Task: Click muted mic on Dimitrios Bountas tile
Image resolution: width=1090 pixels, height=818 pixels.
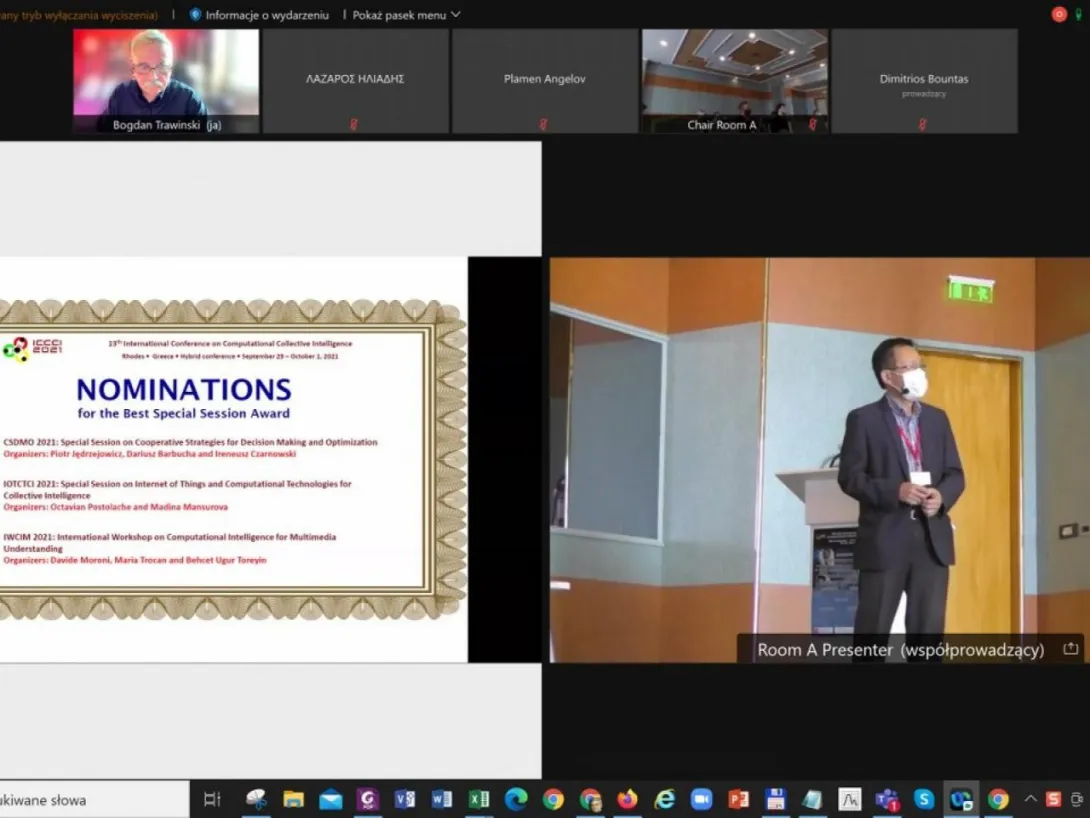Action: [922, 125]
